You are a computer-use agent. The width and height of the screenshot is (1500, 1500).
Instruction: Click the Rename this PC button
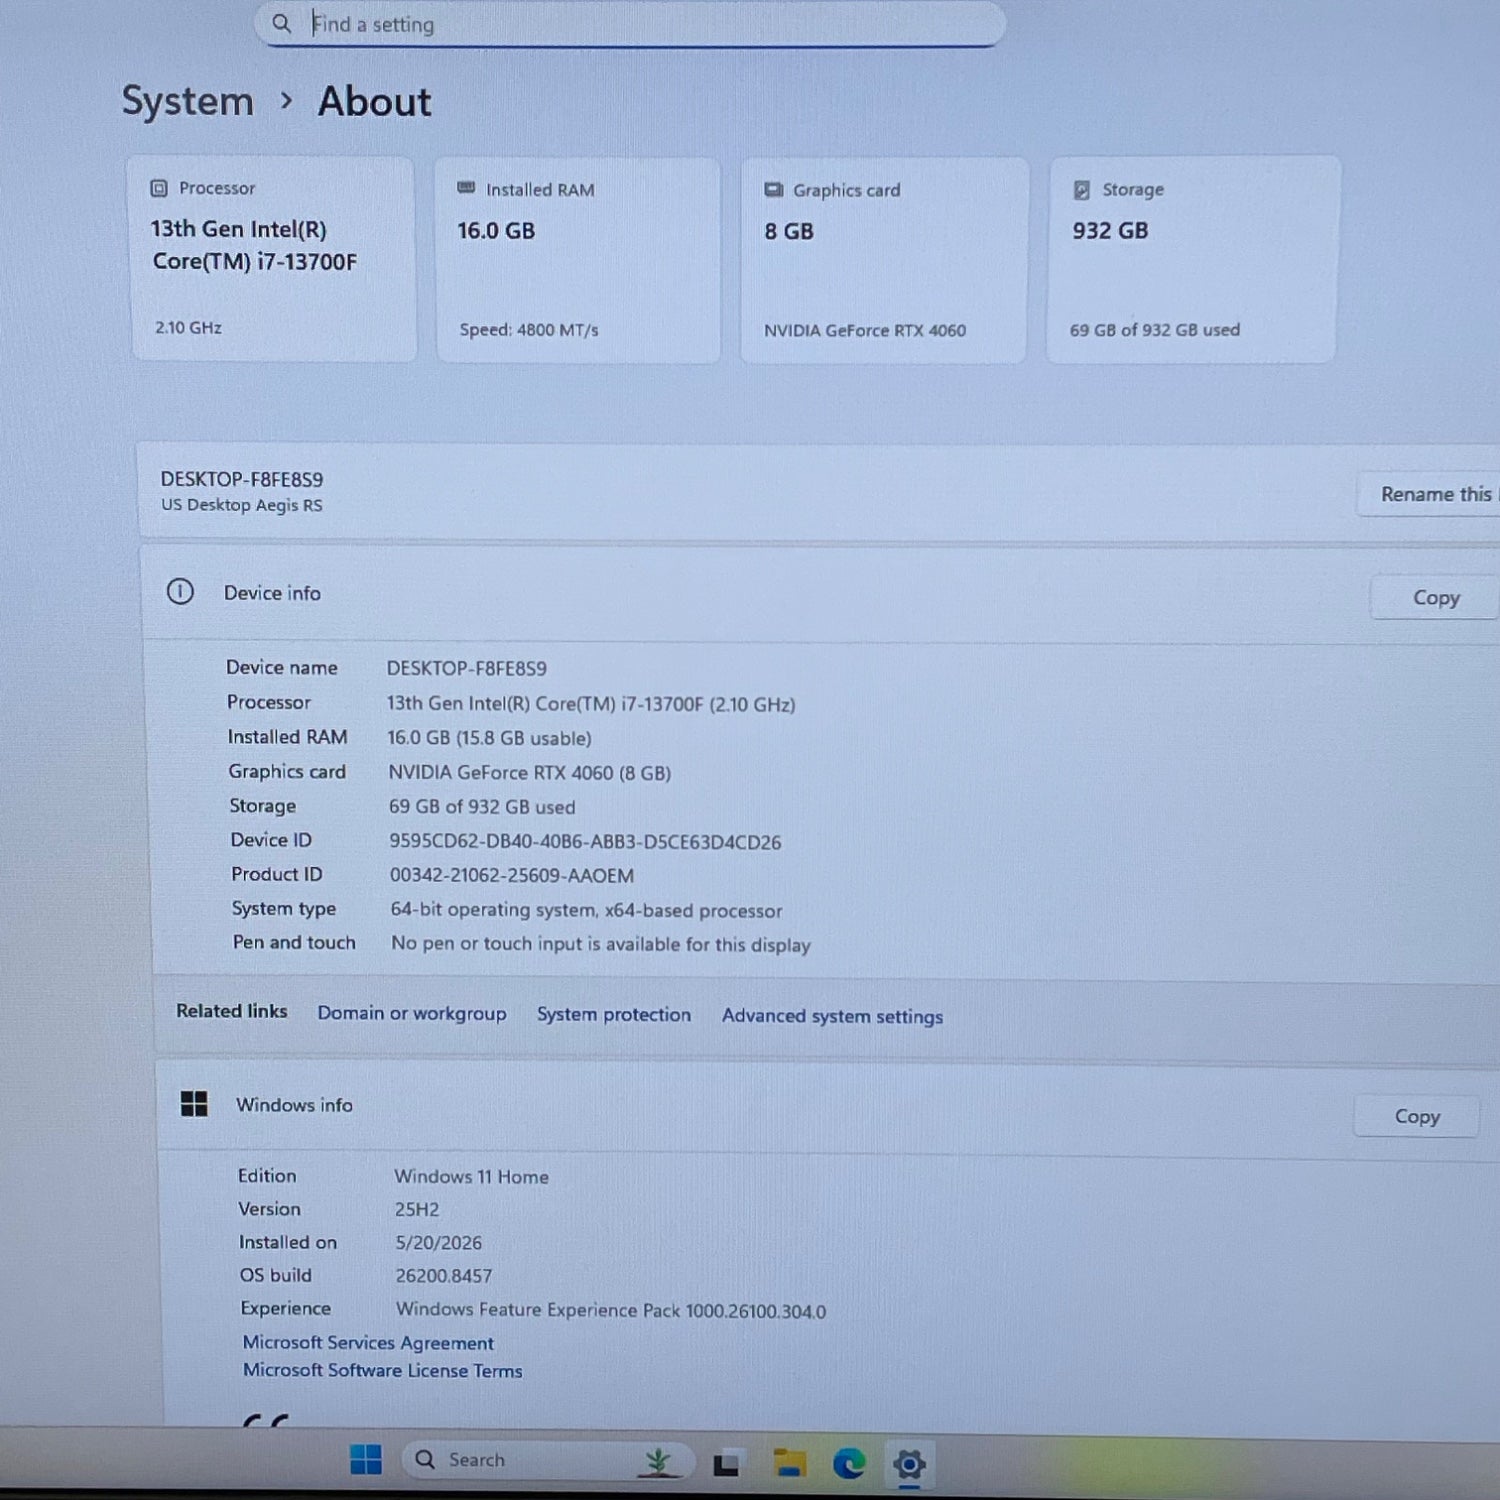point(1430,494)
